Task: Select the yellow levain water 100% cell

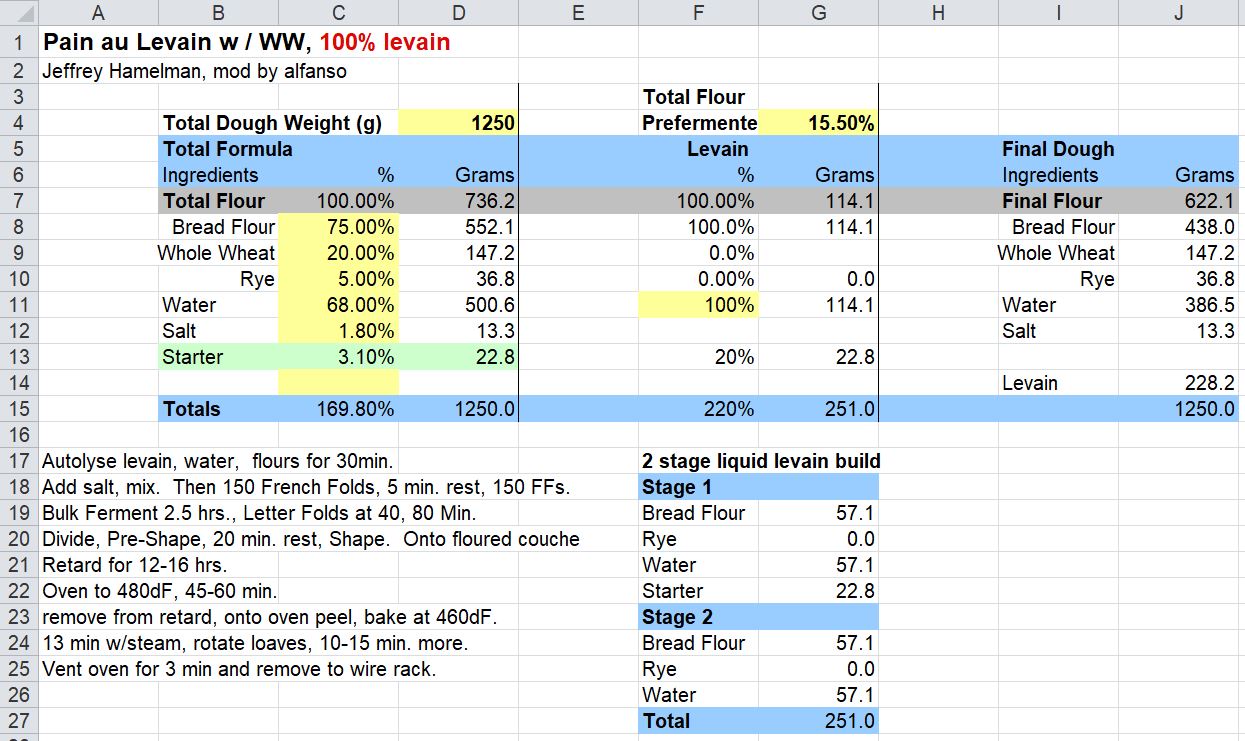Action: pyautogui.click(x=698, y=305)
